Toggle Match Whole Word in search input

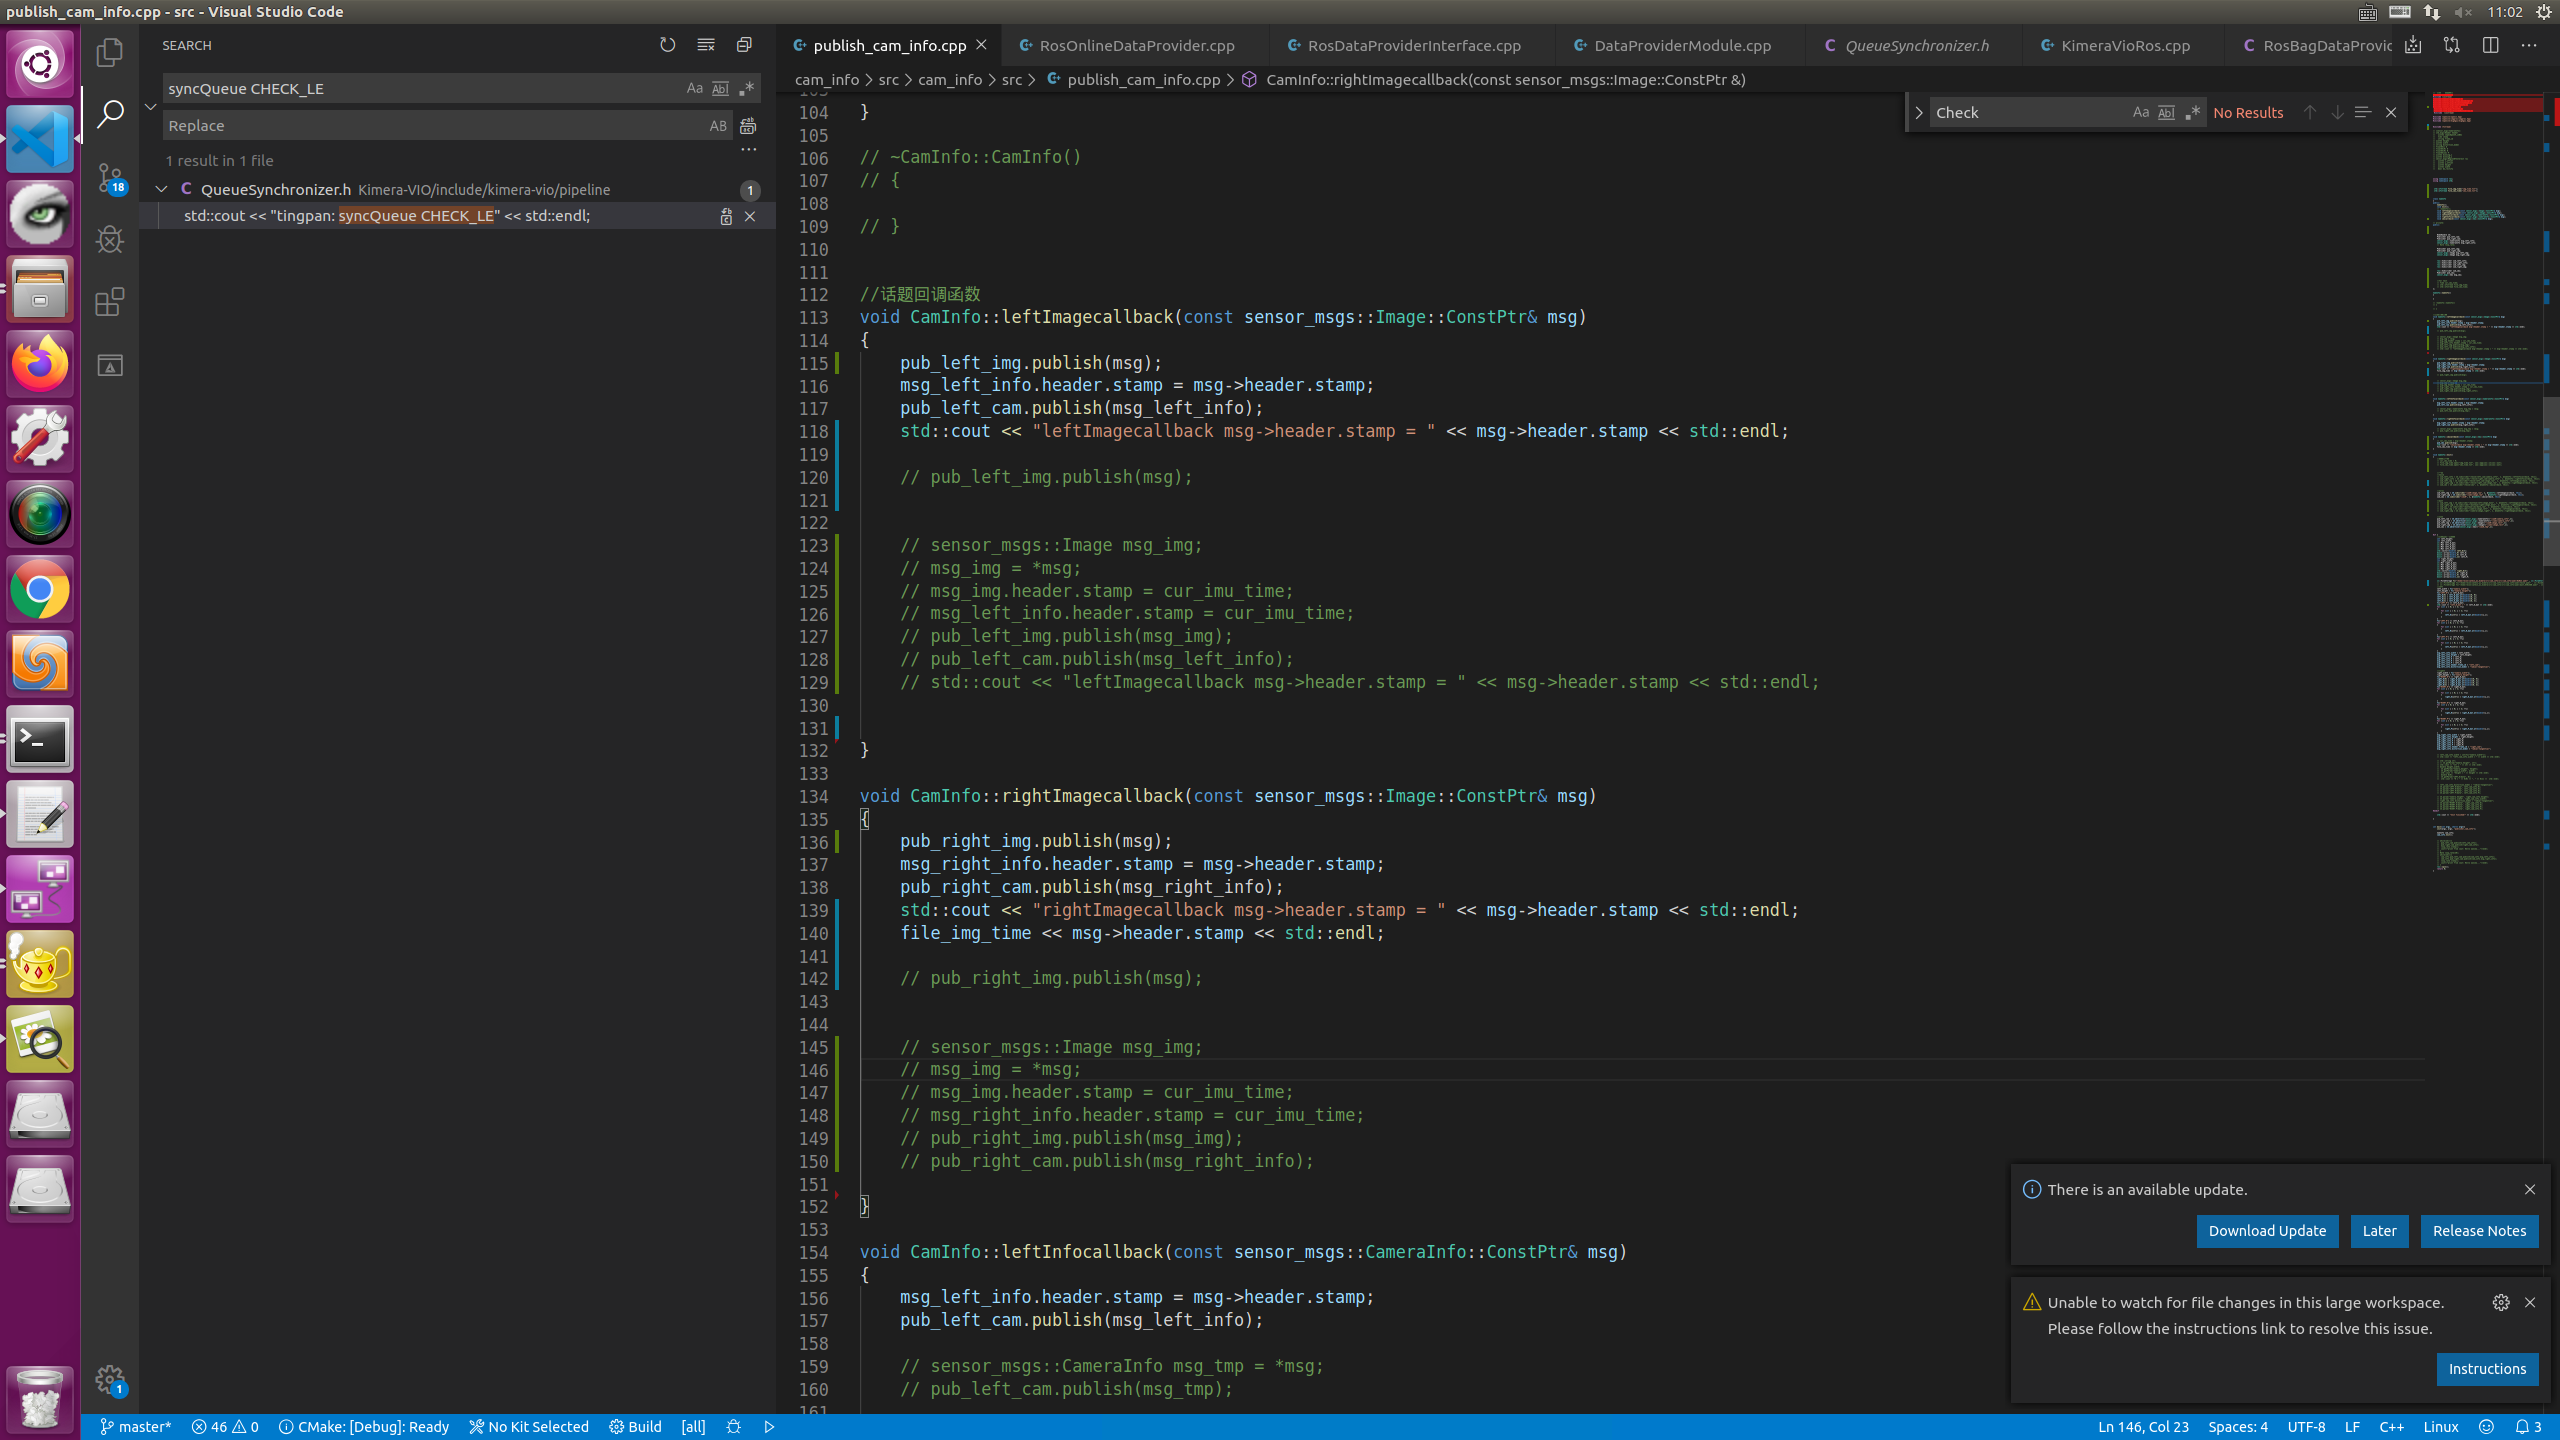[720, 88]
